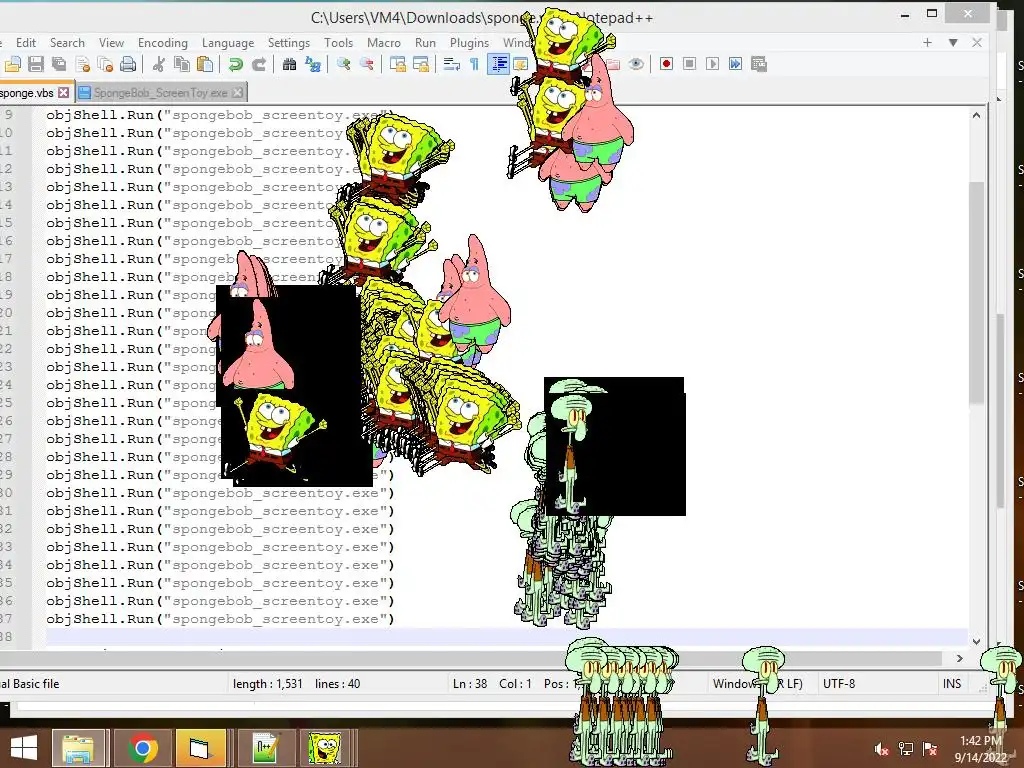Open the Language menu
Screen dimensions: 1024x768
(228, 42)
